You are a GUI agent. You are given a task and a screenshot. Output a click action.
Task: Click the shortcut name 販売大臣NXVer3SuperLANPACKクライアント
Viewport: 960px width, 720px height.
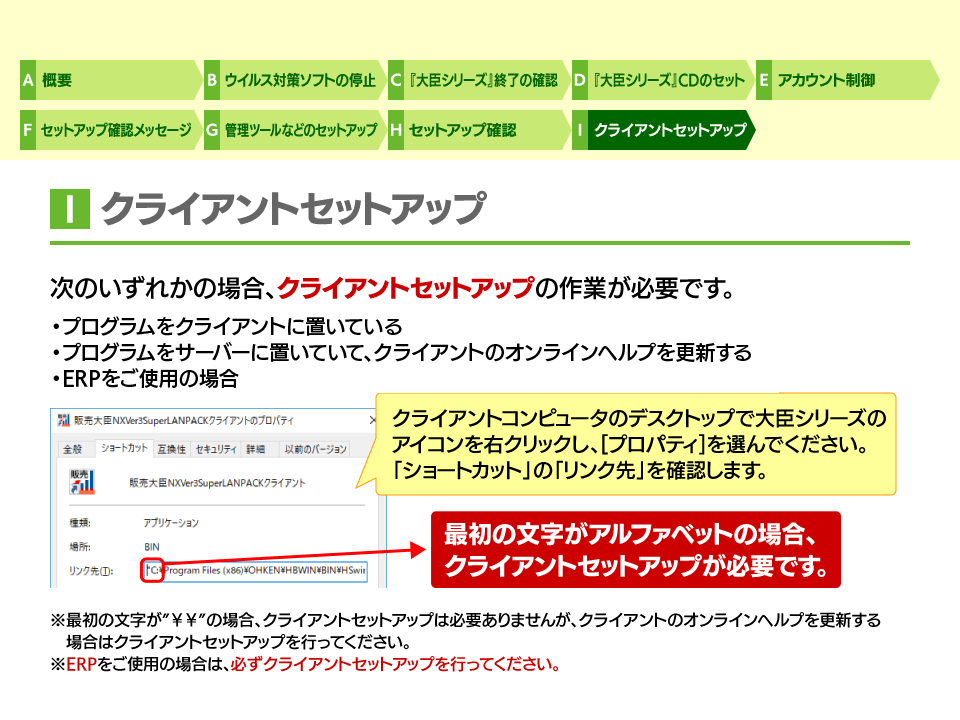tap(217, 483)
